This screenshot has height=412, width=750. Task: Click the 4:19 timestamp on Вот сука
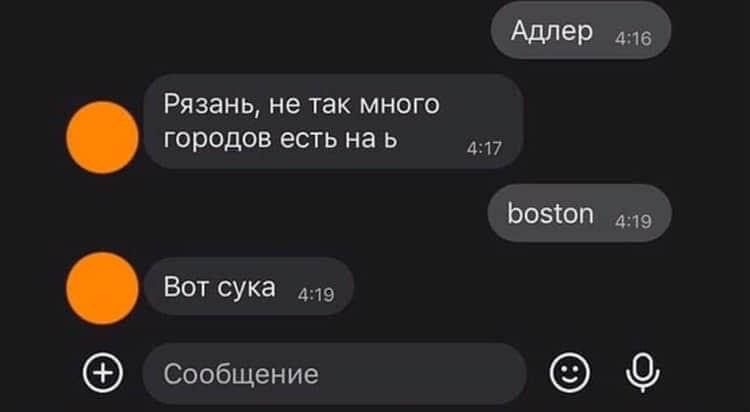click(x=316, y=295)
